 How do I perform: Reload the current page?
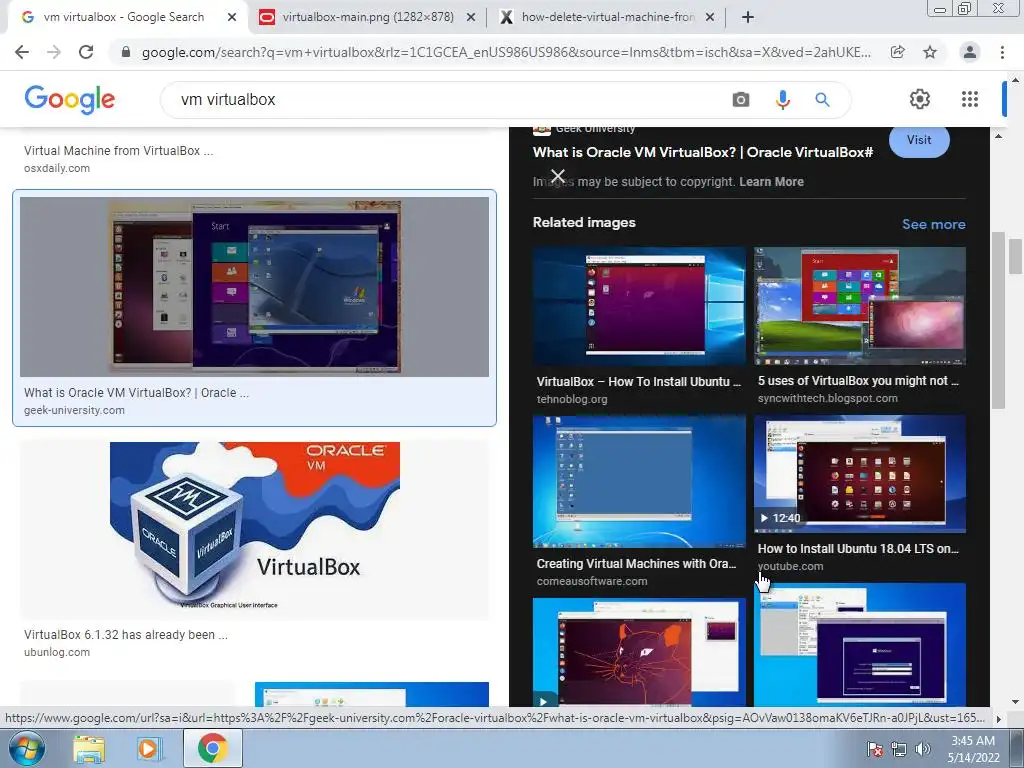pos(86,52)
